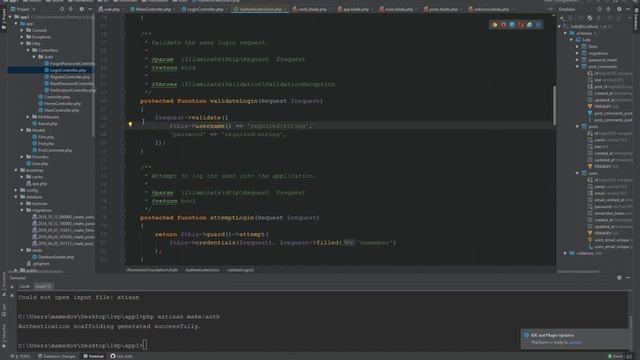Click Project panel settings gear icon
Viewport: 640px width, 360px height.
[x=81, y=9]
